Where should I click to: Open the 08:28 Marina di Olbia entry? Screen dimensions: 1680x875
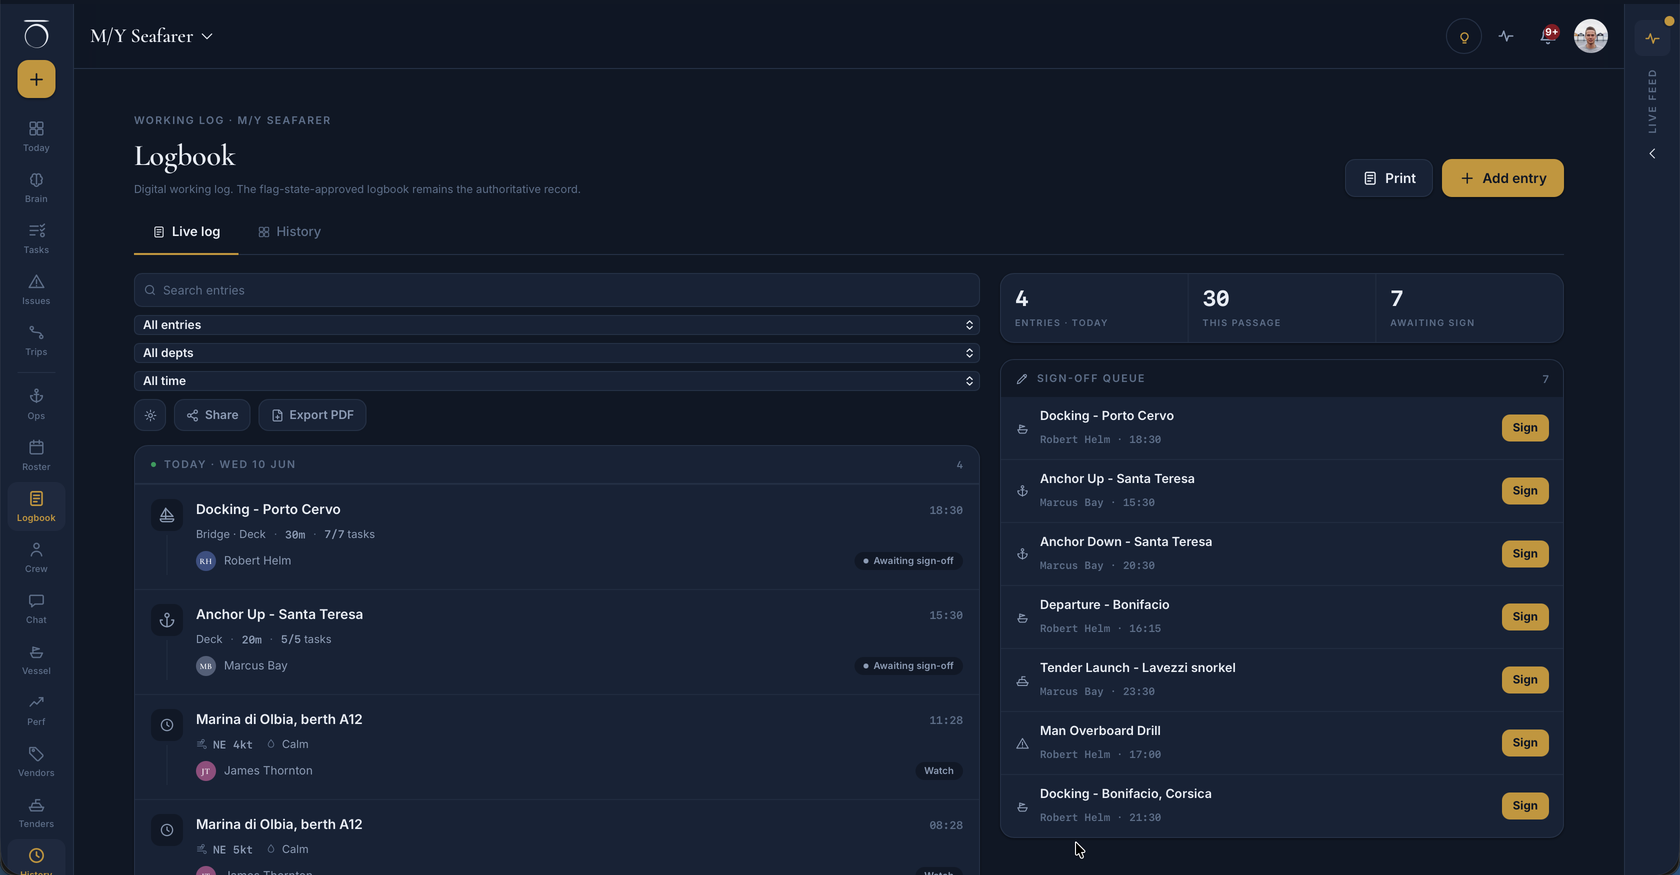point(557,837)
